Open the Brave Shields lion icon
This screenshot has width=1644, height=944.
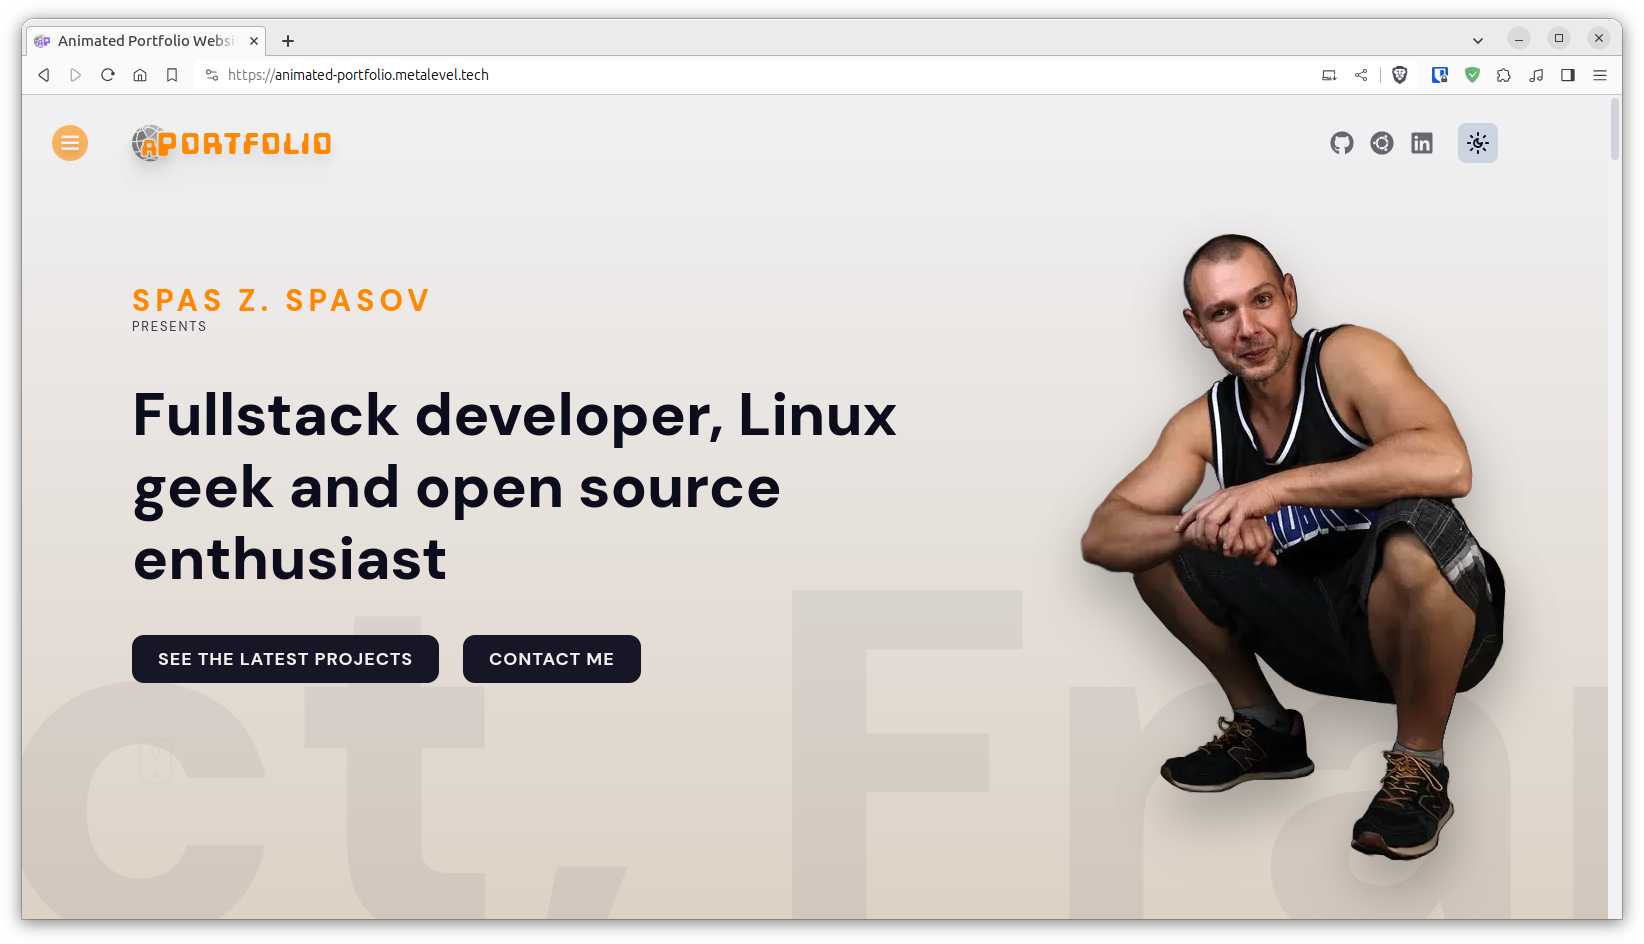coord(1400,75)
